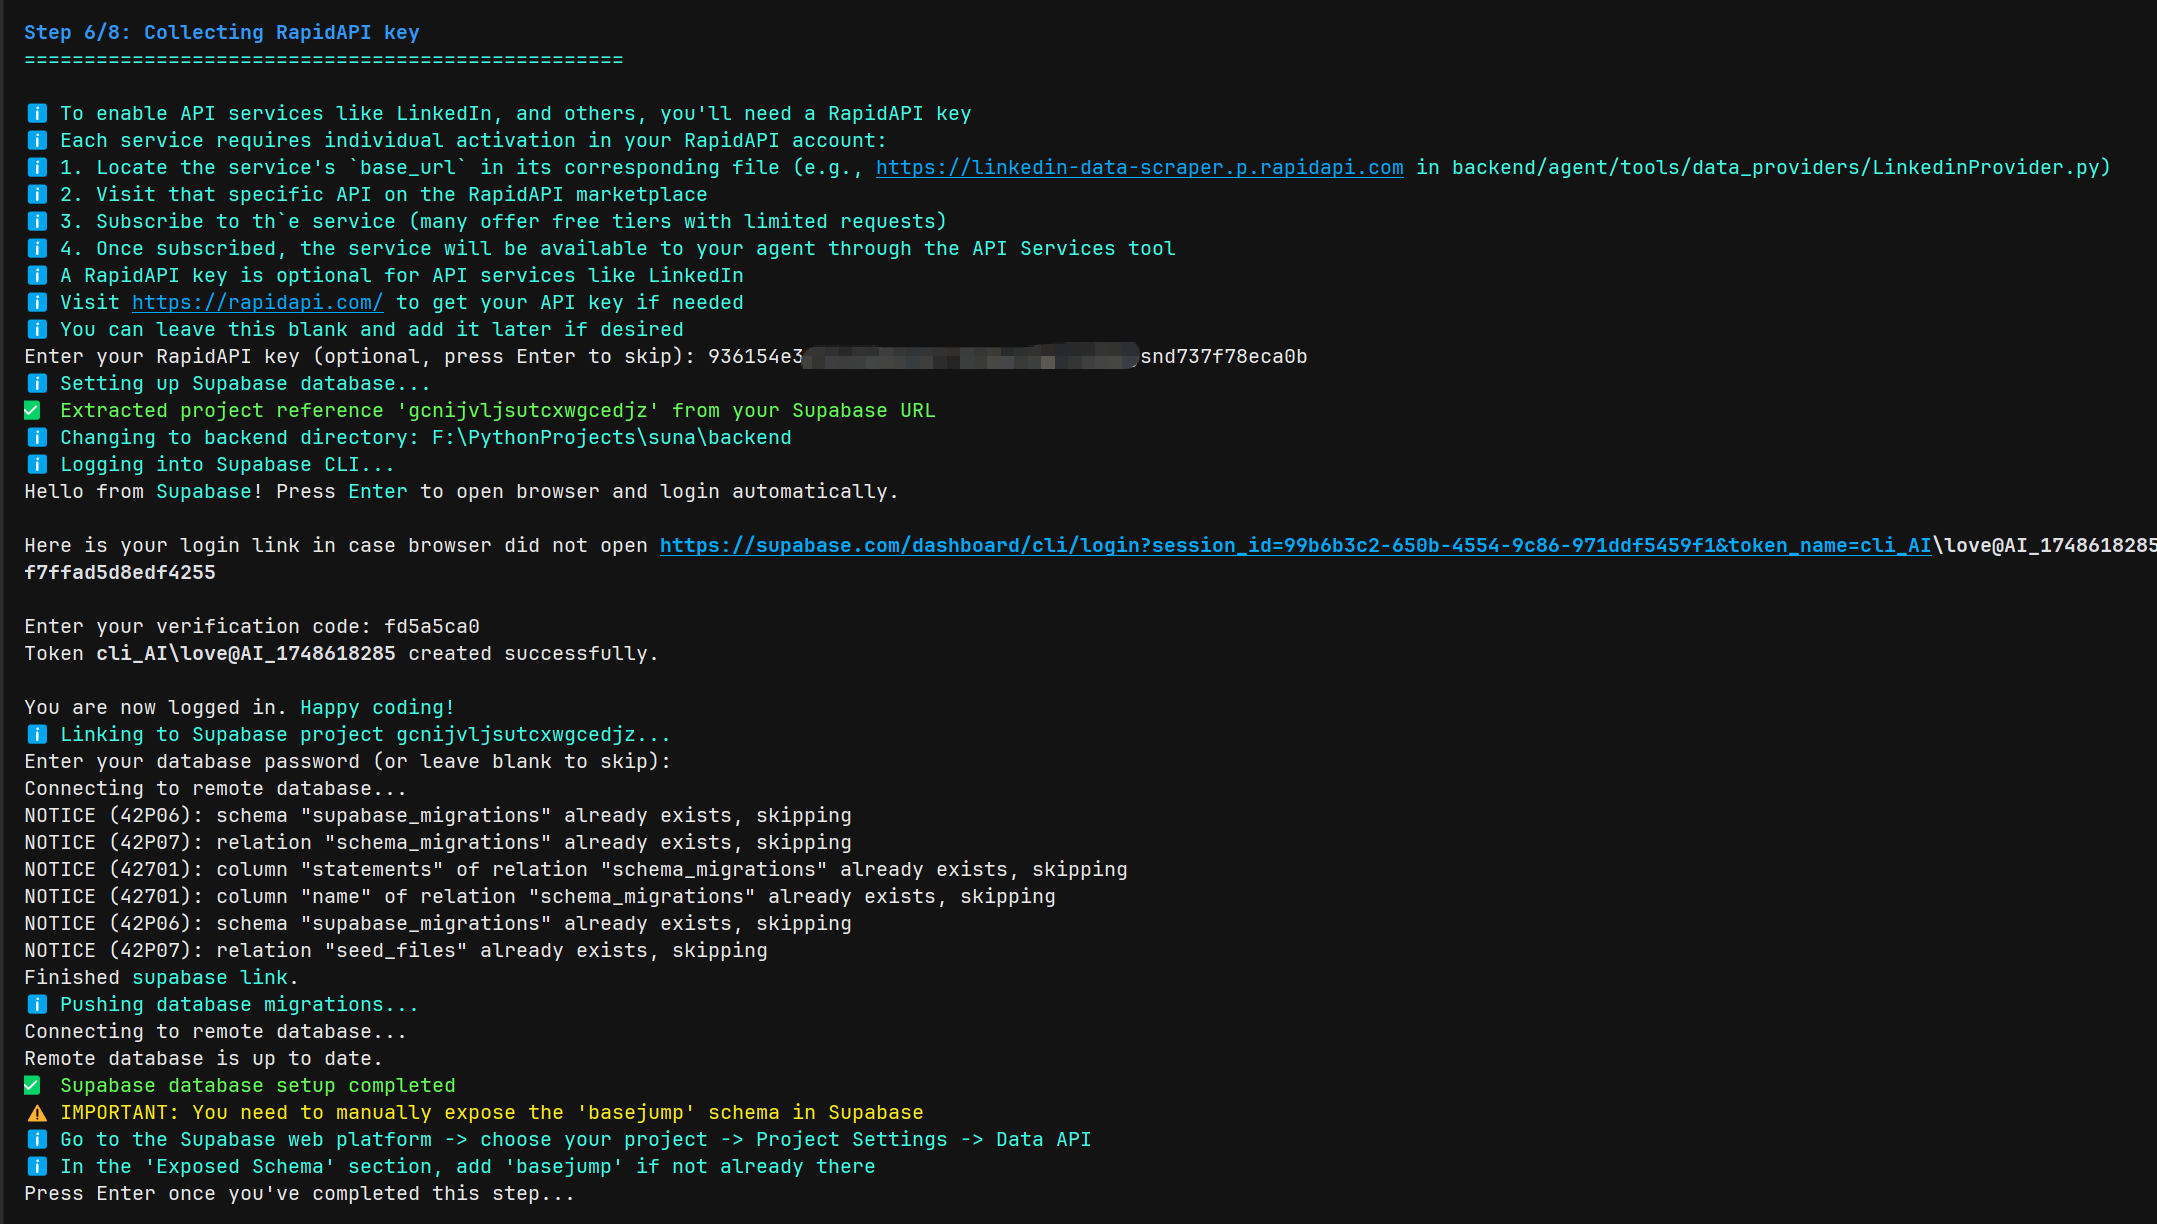Click the blurred RapidAPI key value

pyautogui.click(x=970, y=357)
